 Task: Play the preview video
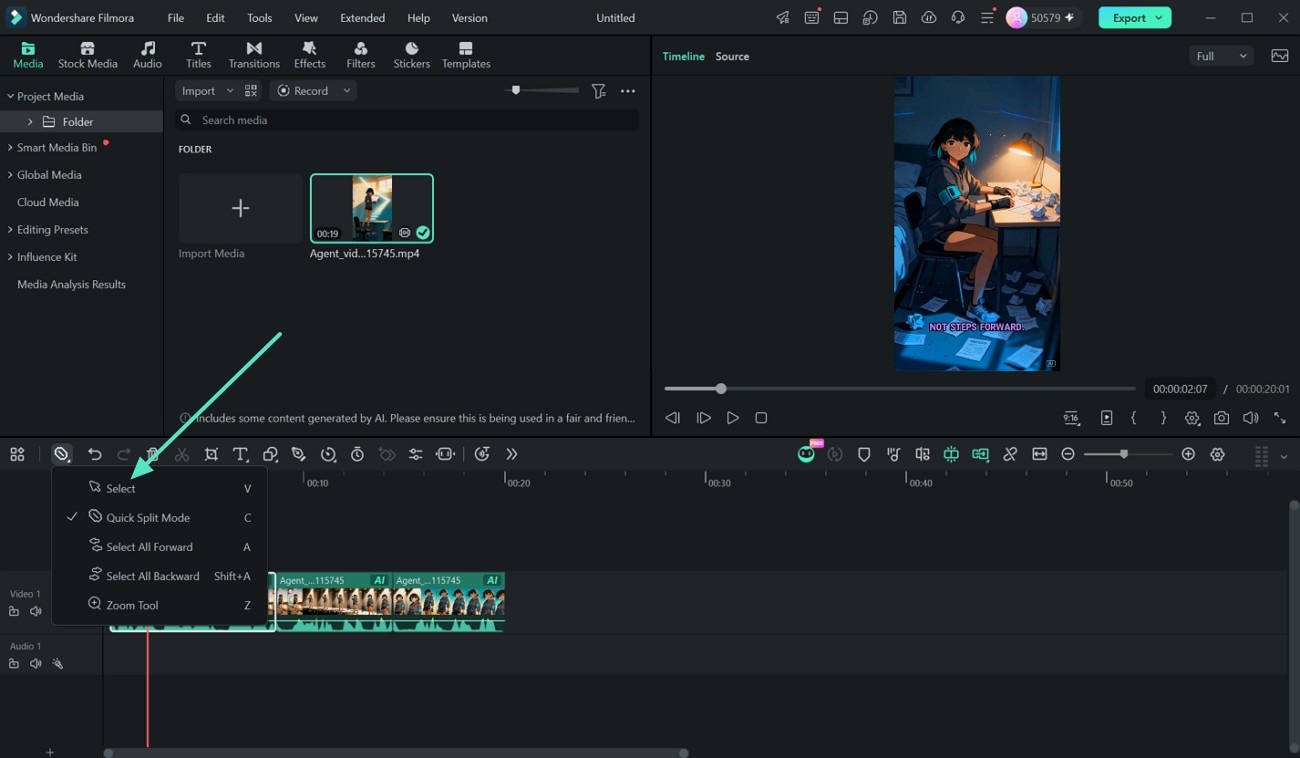[733, 418]
